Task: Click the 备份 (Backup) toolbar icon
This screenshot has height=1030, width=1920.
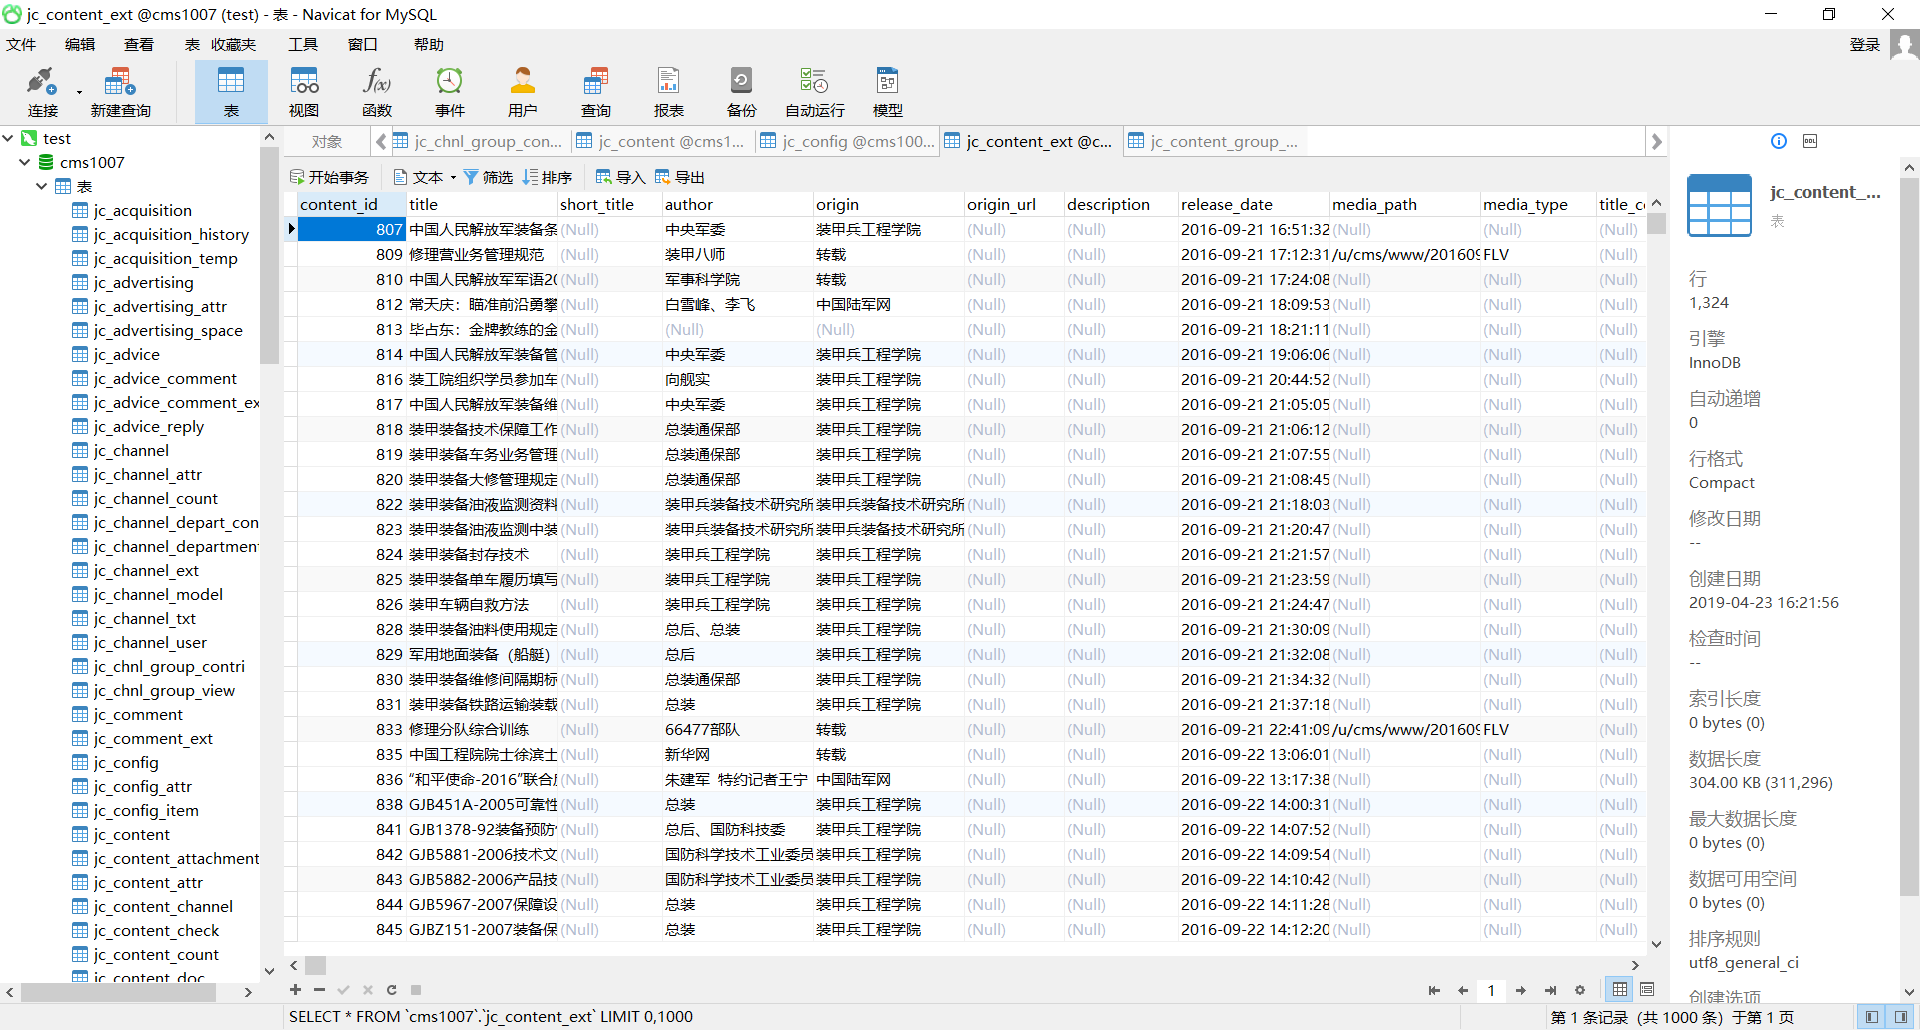Action: [741, 93]
